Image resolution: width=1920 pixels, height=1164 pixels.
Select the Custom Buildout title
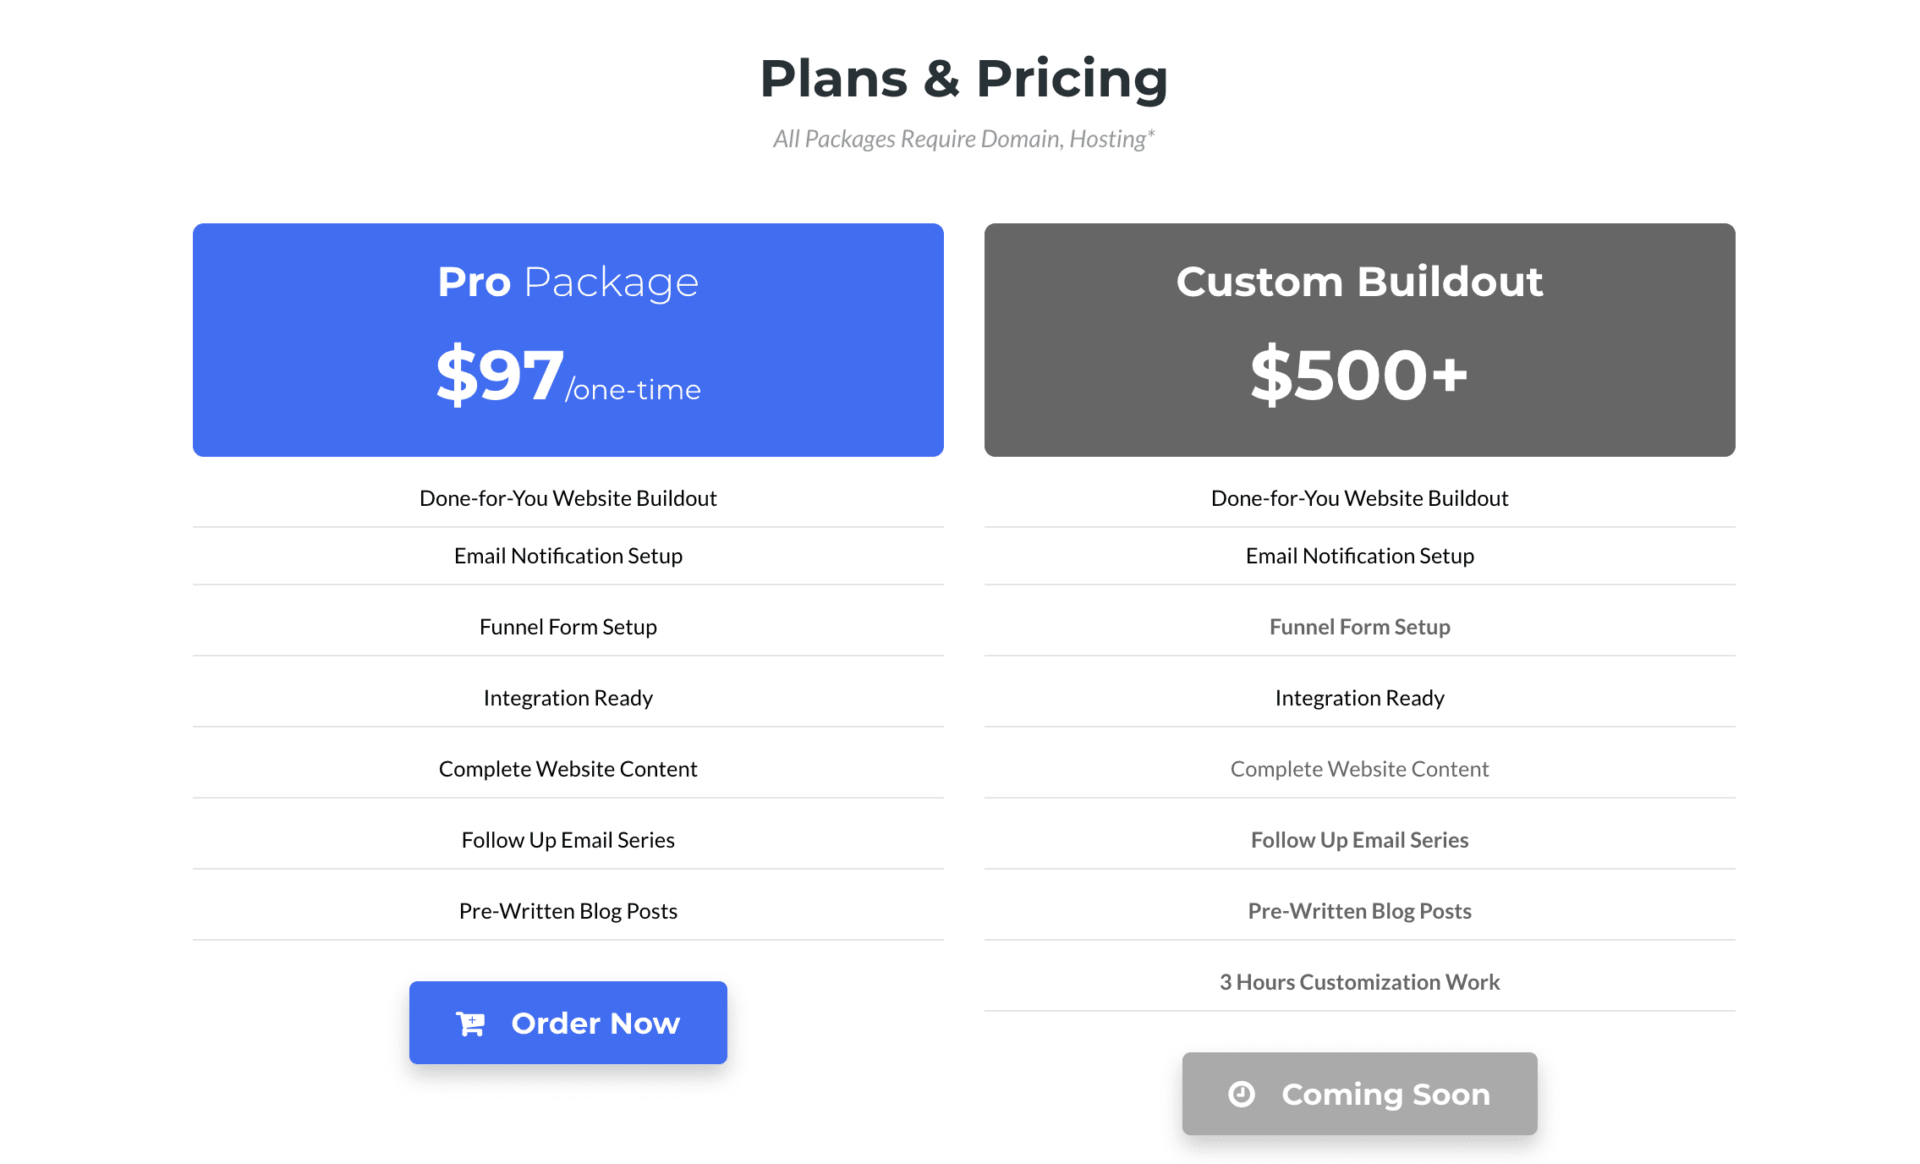tap(1358, 282)
